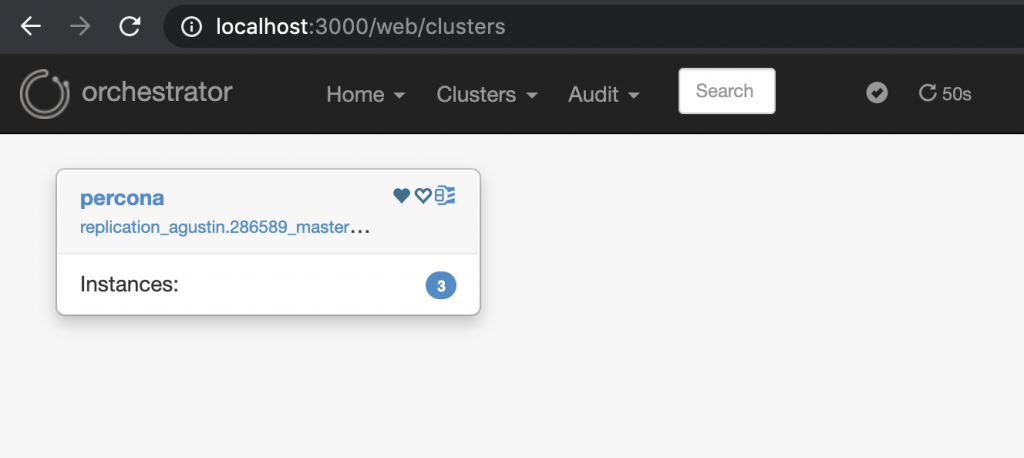Open the Home dropdown menu
1024x458 pixels.
(x=365, y=94)
